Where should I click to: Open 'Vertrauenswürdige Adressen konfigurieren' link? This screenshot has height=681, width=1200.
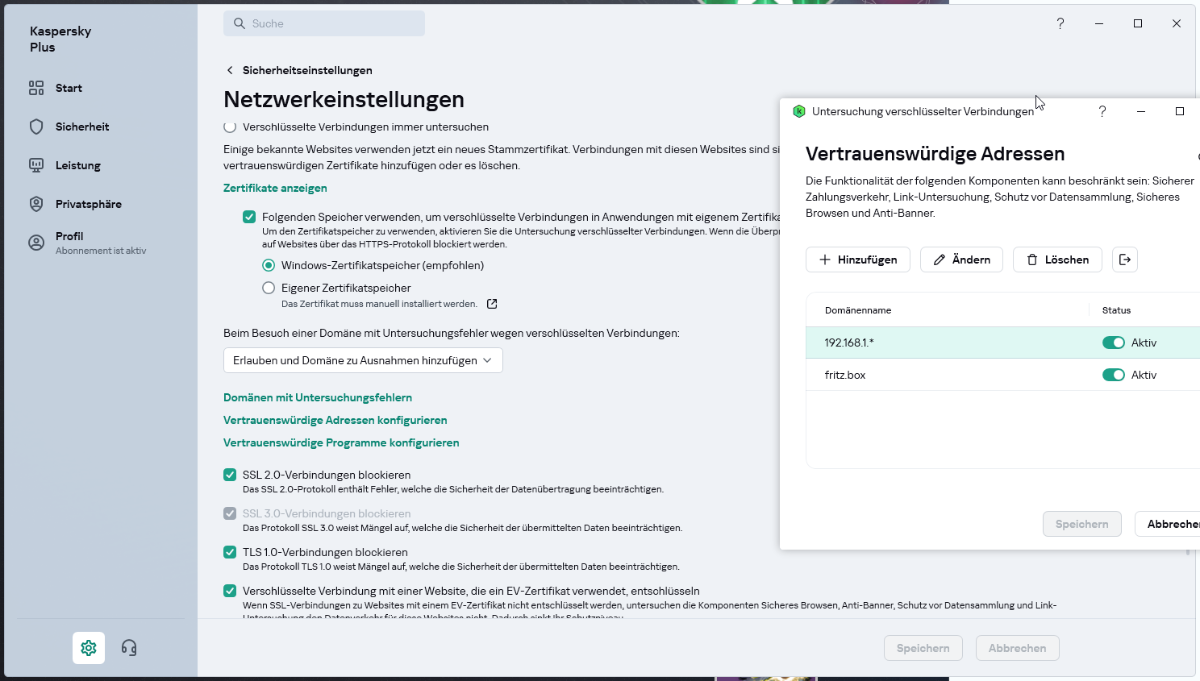click(335, 420)
